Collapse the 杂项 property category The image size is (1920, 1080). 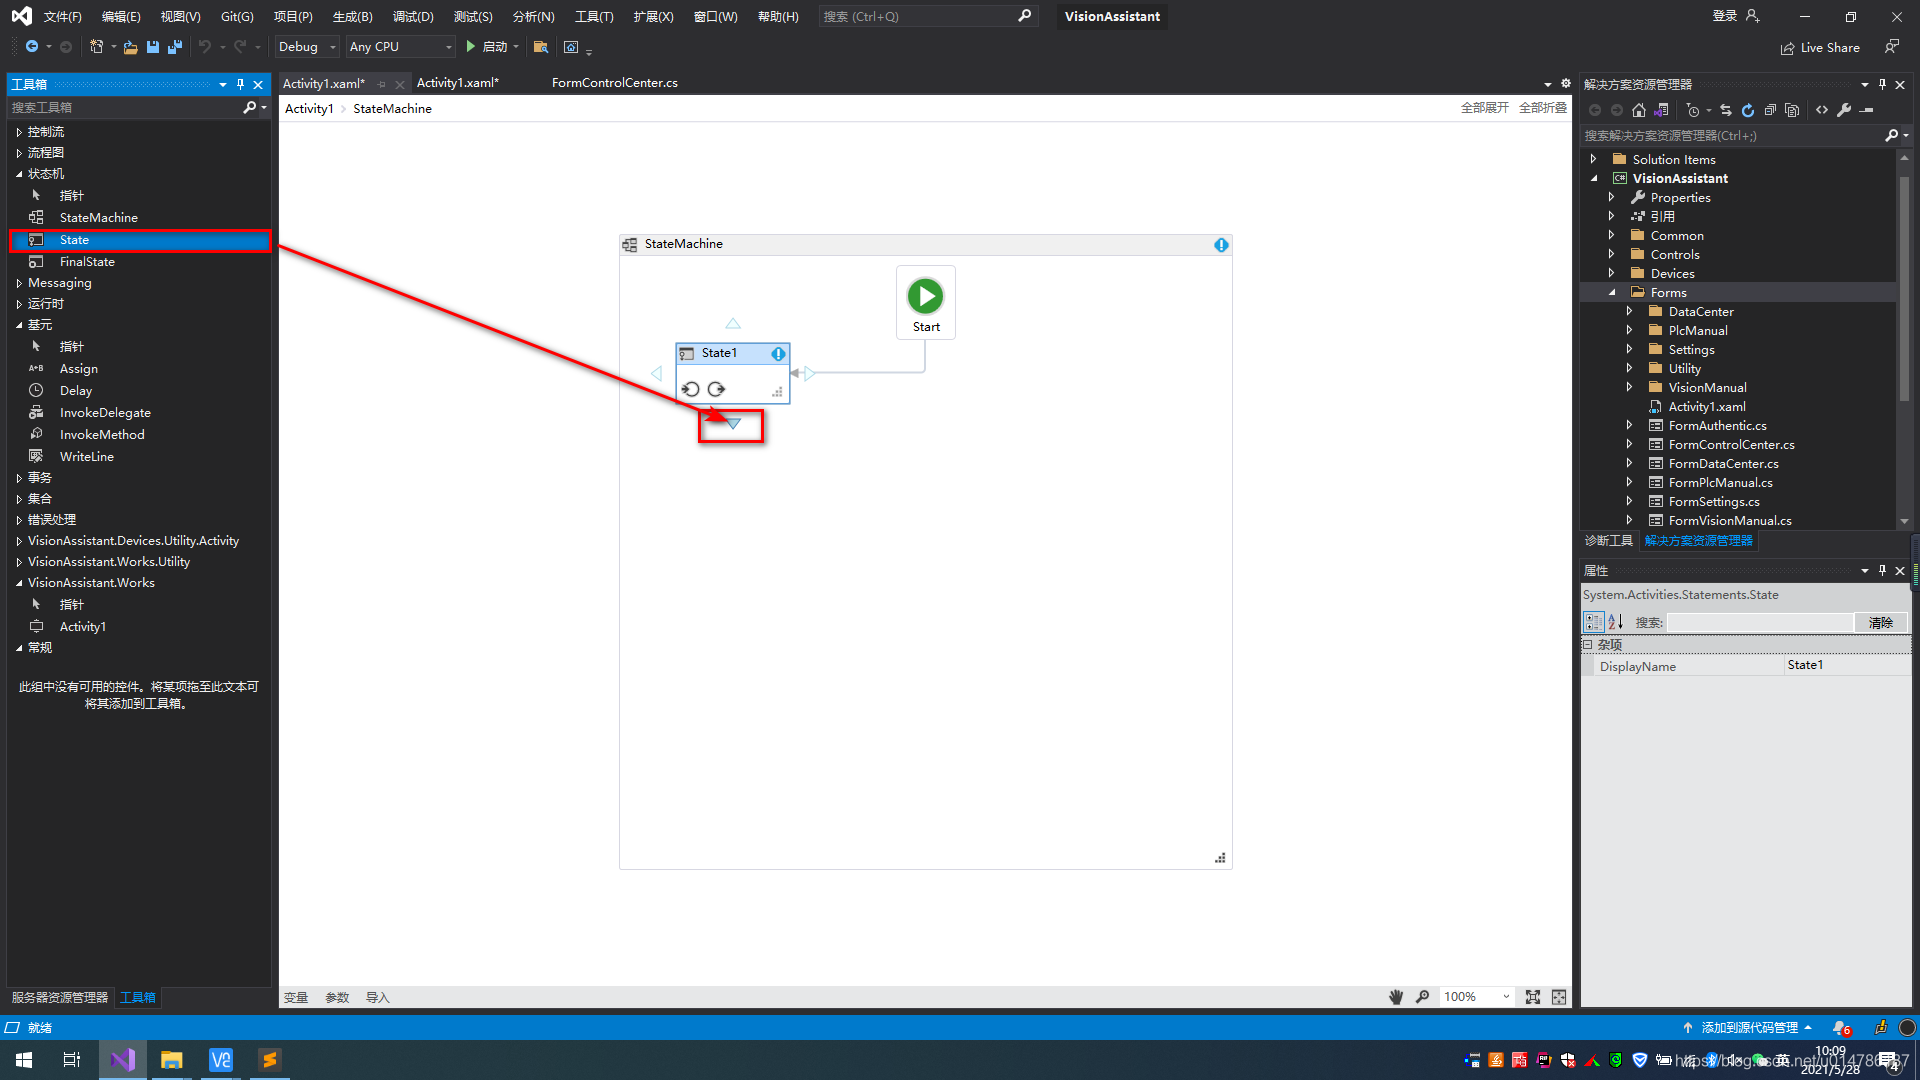(1587, 645)
